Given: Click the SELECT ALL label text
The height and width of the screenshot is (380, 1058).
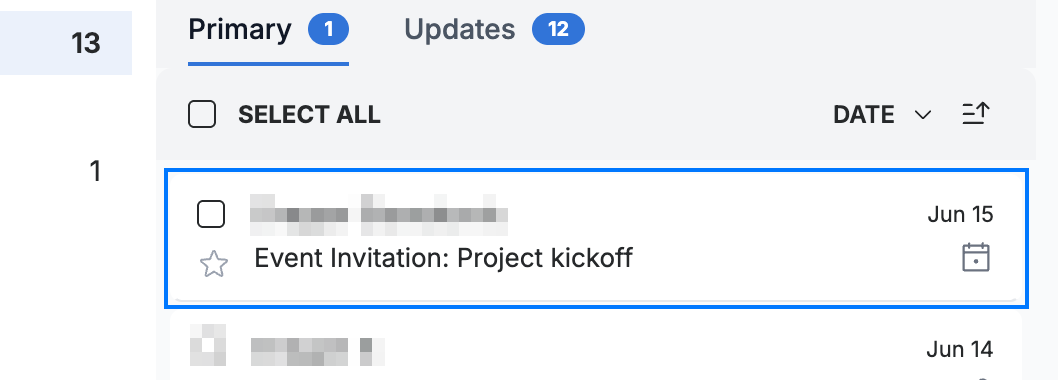Looking at the screenshot, I should (x=309, y=115).
